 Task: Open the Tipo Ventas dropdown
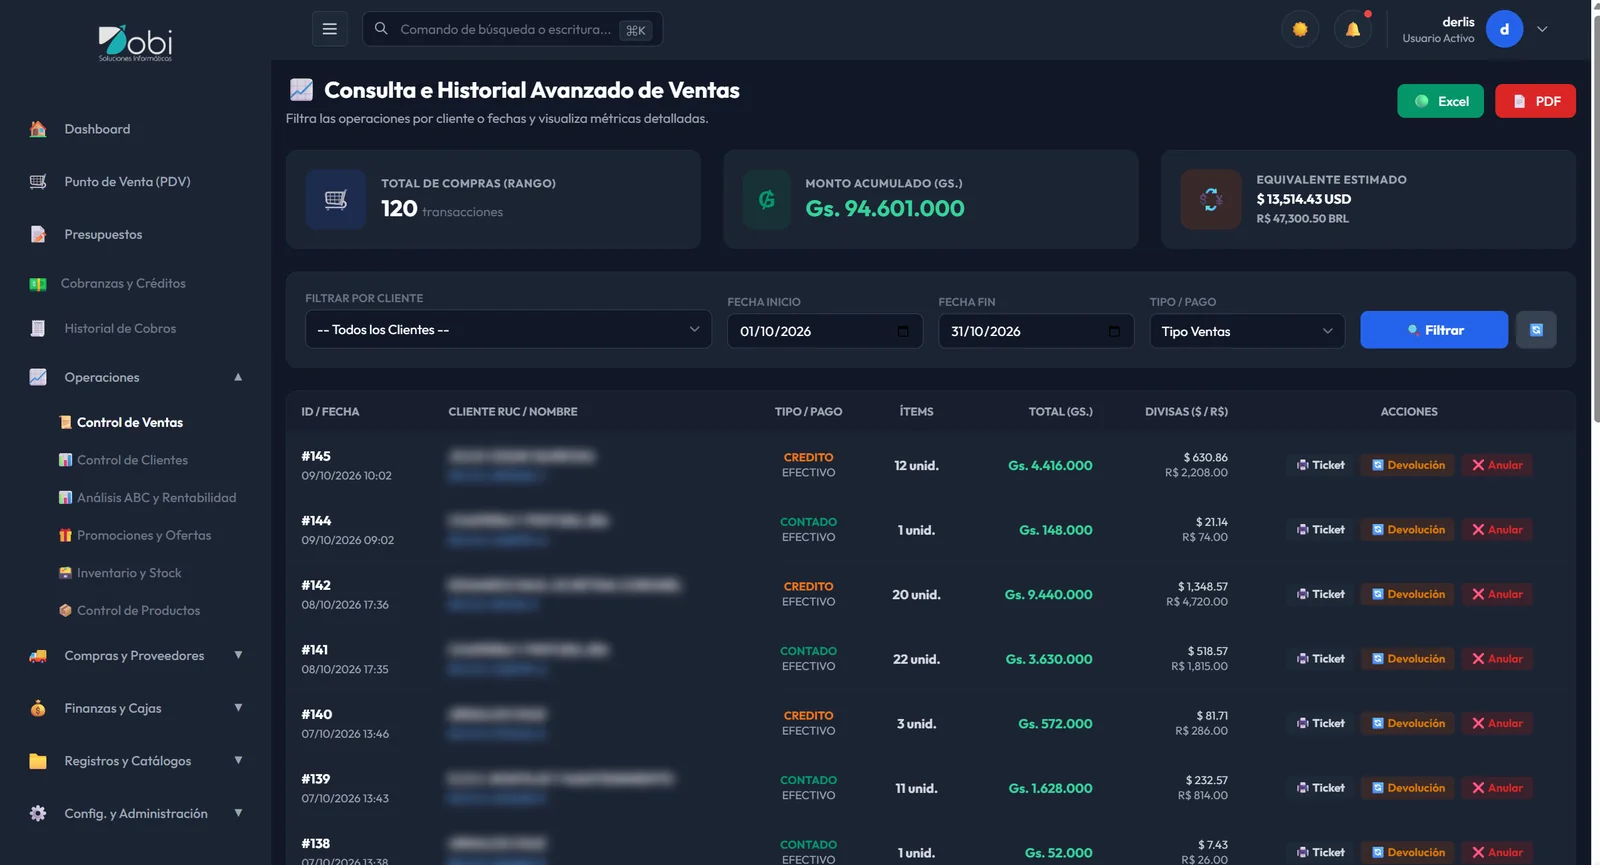pyautogui.click(x=1247, y=331)
